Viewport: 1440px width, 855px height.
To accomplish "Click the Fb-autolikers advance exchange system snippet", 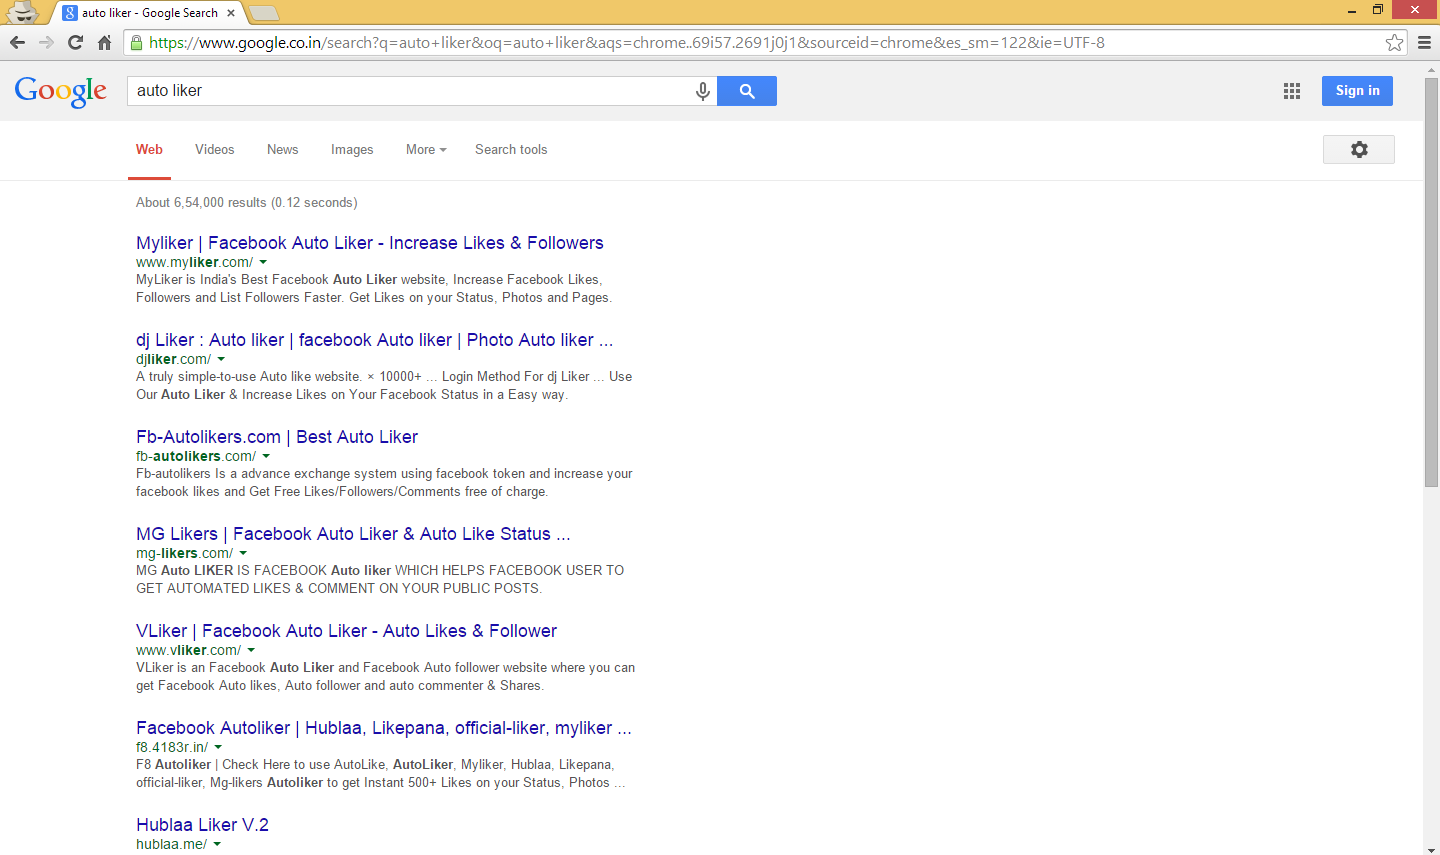I will click(384, 483).
